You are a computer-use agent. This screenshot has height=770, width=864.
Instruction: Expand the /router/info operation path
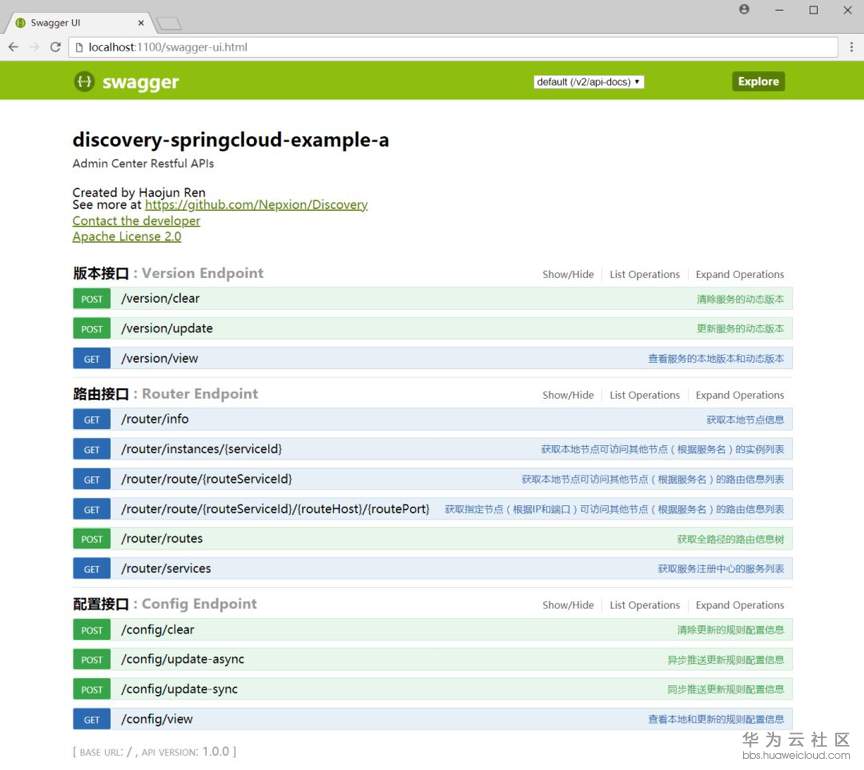(x=155, y=419)
